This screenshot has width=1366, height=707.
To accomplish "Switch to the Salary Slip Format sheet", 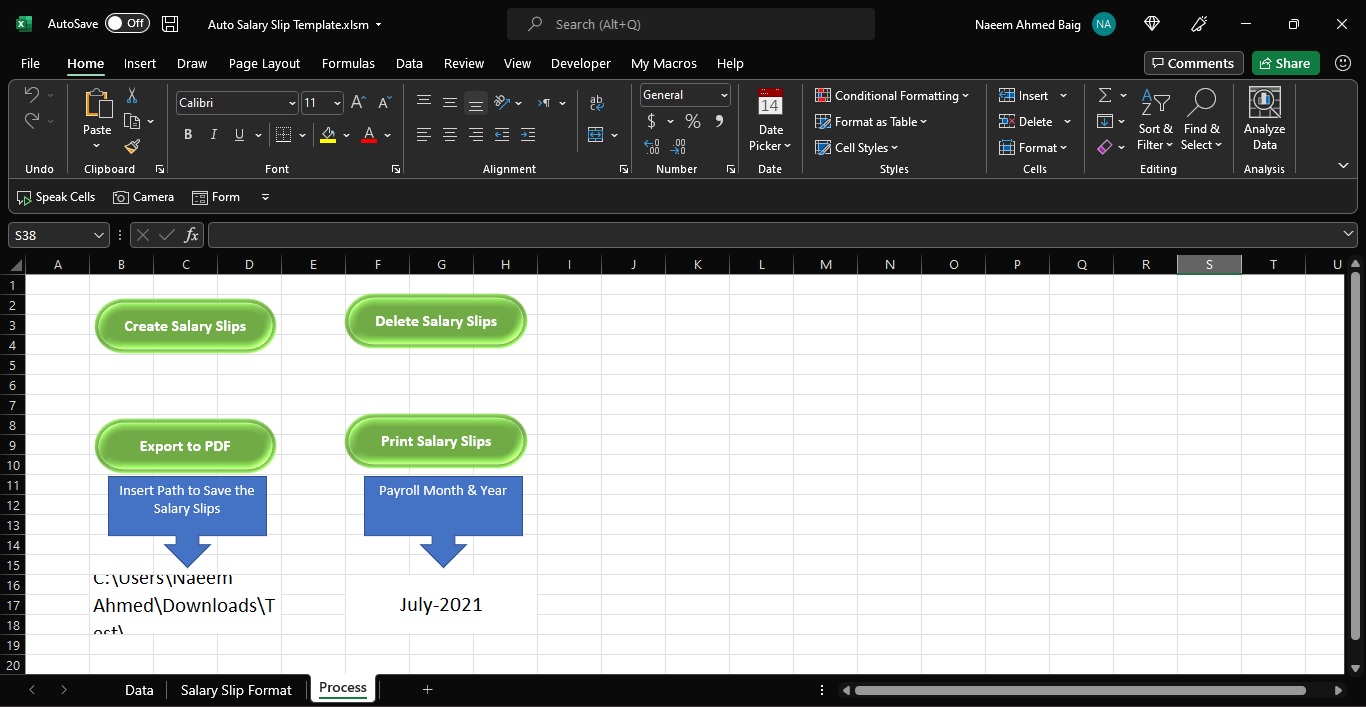I will pyautogui.click(x=236, y=690).
